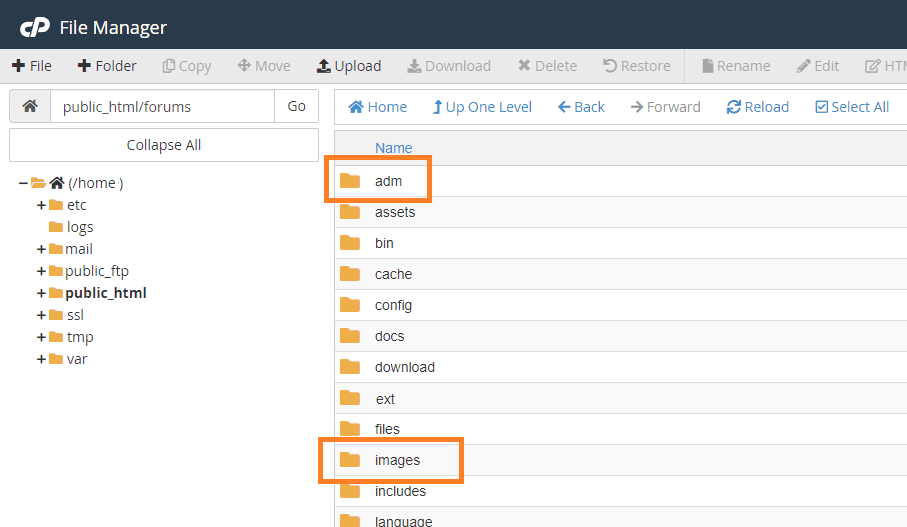This screenshot has width=907, height=527.
Task: Expand the etc folder in tree
Action: [41, 205]
